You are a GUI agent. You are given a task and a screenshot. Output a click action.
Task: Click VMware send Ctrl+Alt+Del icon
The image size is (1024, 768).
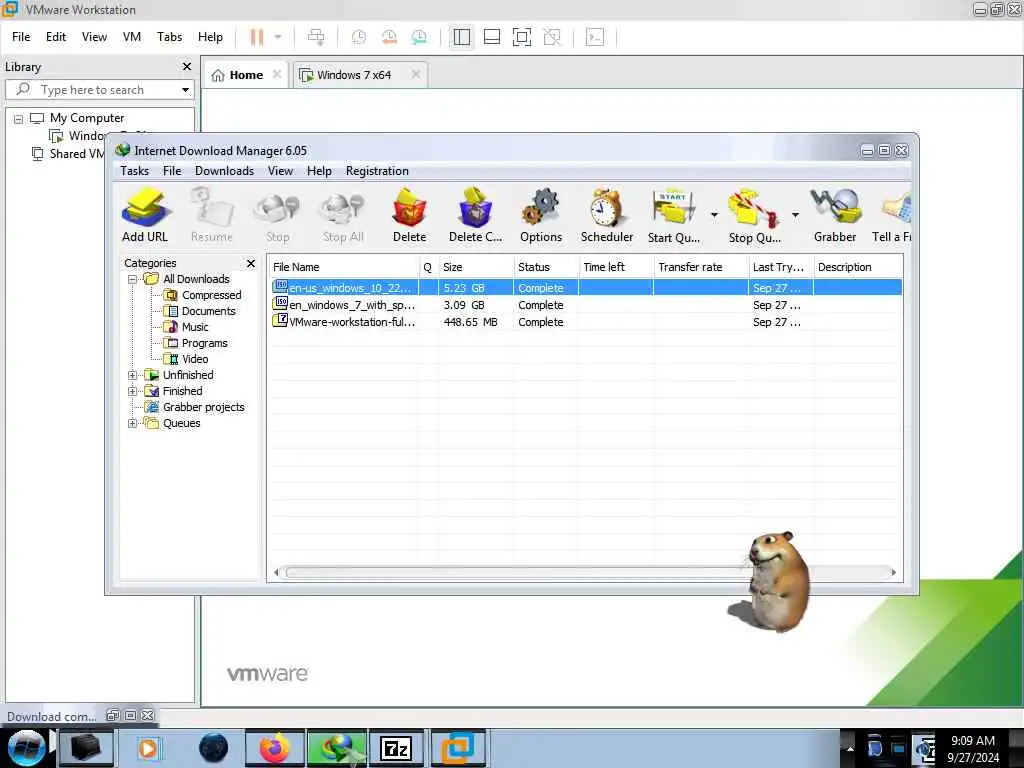(316, 37)
